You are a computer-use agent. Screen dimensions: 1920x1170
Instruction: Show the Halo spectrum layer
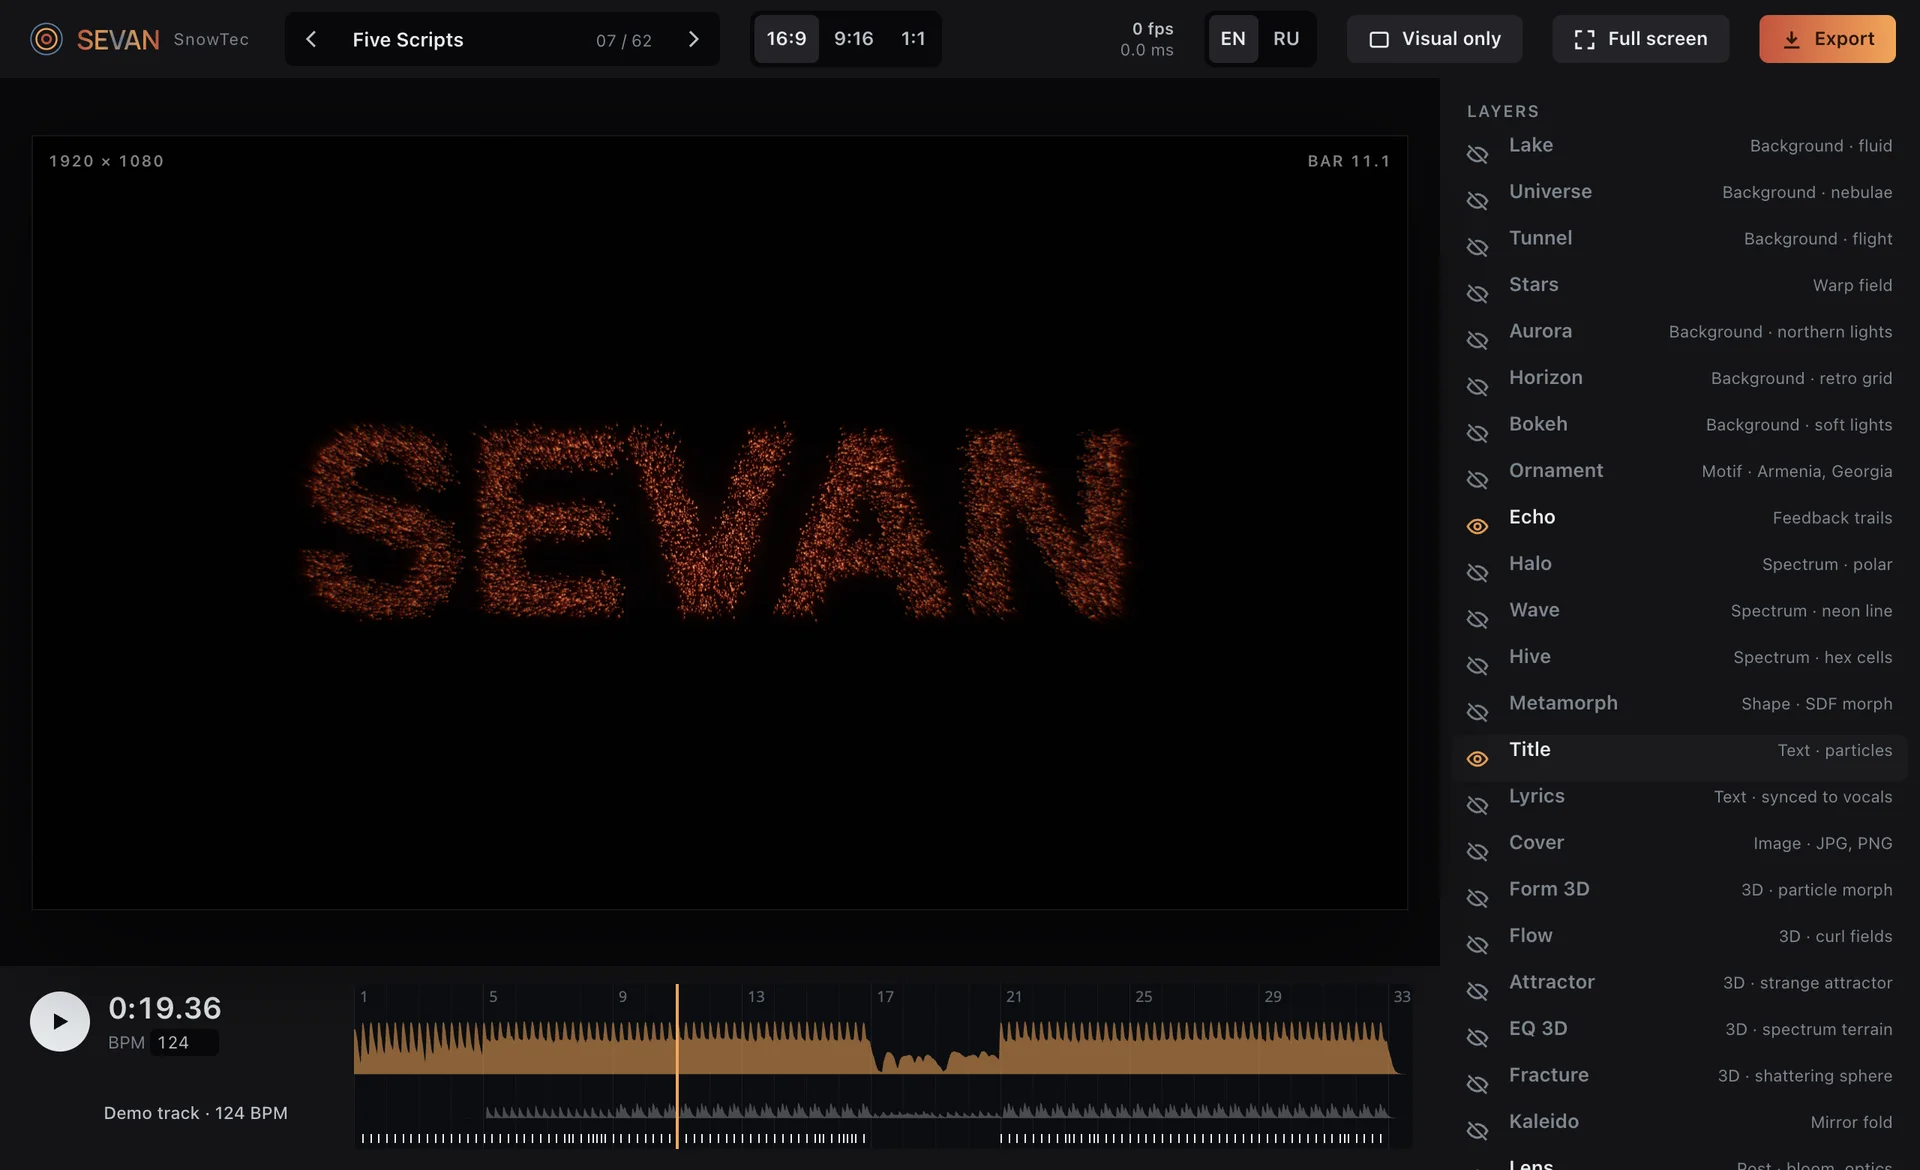1477,573
